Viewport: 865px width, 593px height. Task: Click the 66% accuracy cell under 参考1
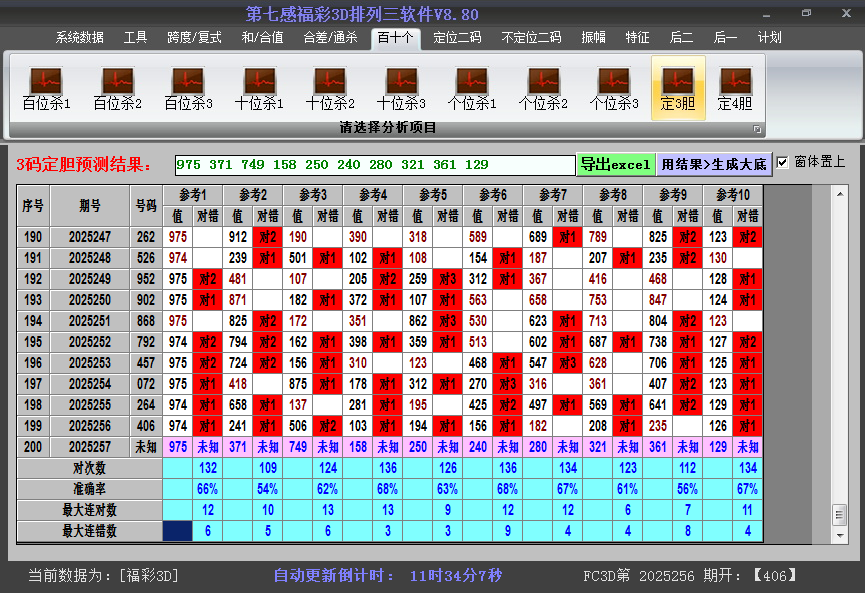click(208, 489)
